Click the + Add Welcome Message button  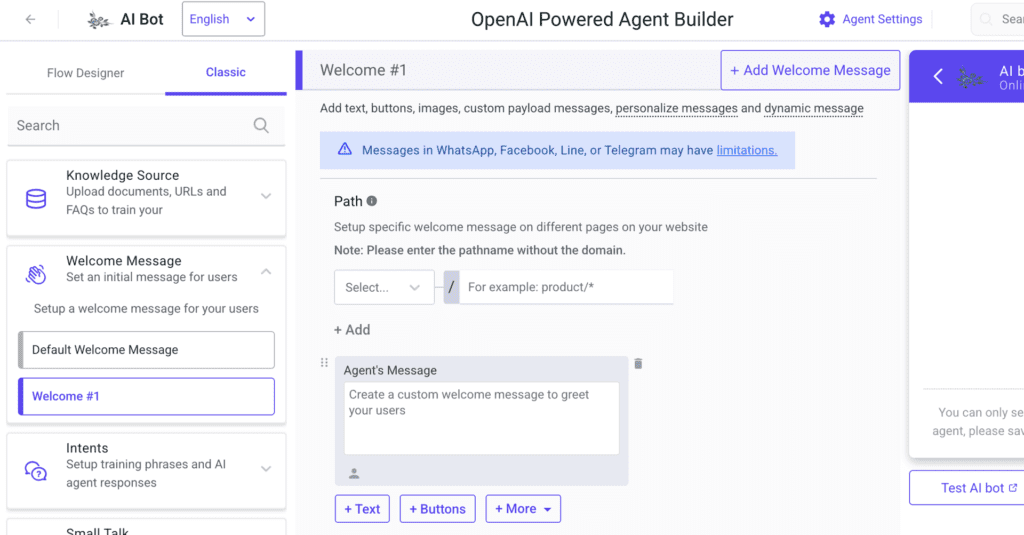click(x=810, y=71)
